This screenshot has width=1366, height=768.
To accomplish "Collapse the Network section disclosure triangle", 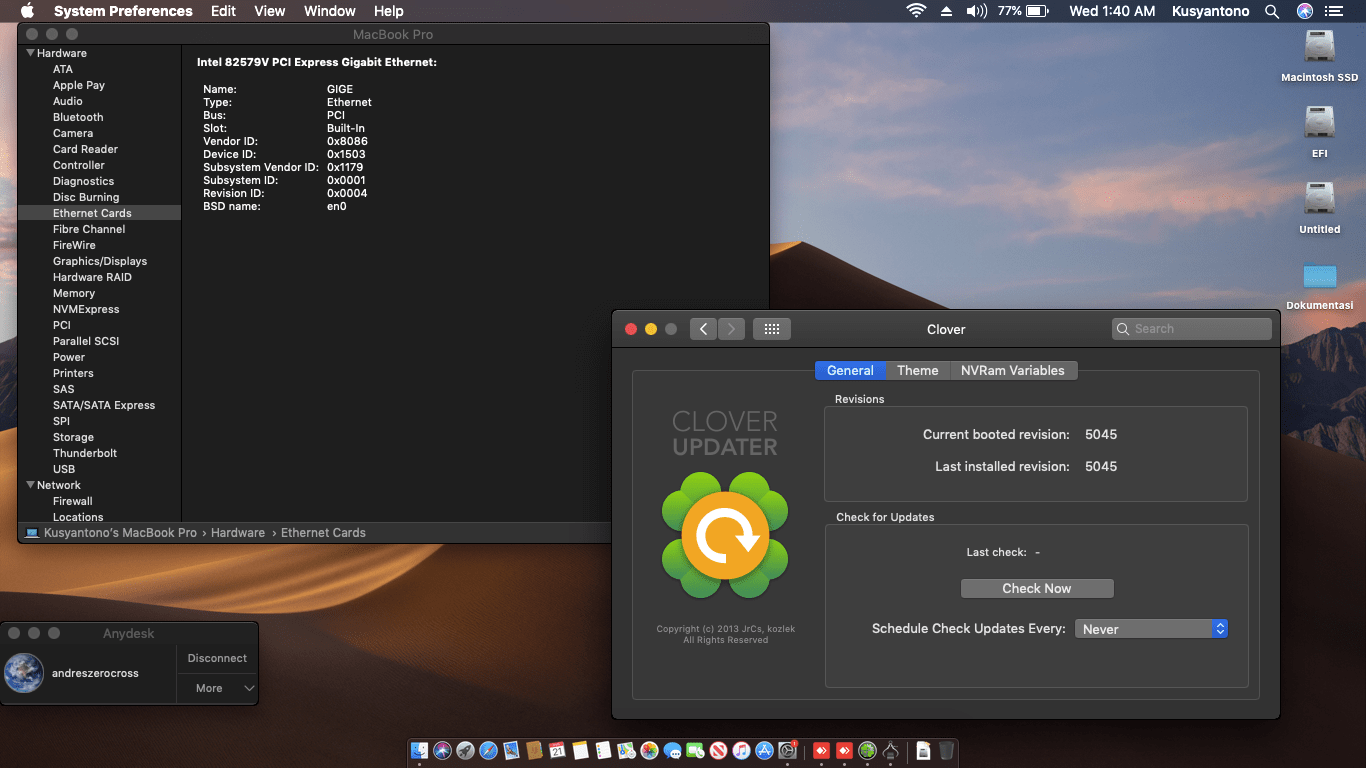I will (x=30, y=485).
